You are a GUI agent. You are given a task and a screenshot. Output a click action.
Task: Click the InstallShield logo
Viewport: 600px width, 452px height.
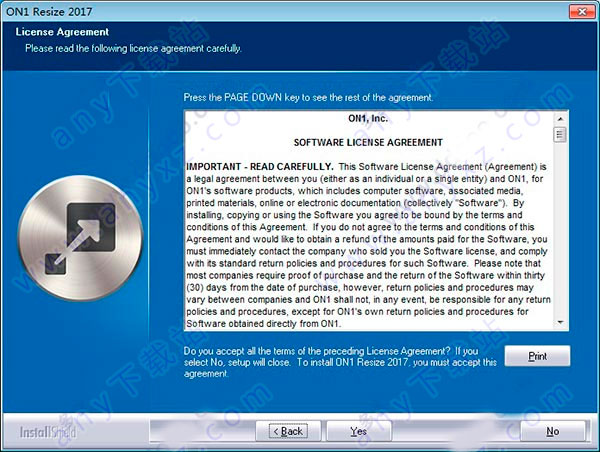coord(48,432)
